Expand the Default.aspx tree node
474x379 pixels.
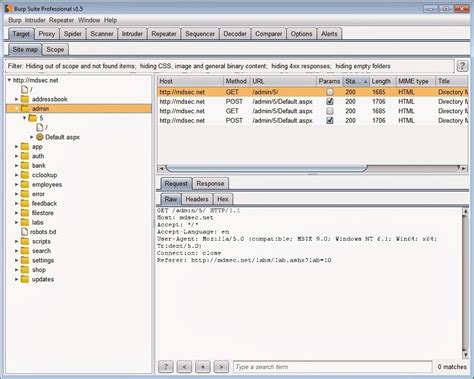(32, 137)
